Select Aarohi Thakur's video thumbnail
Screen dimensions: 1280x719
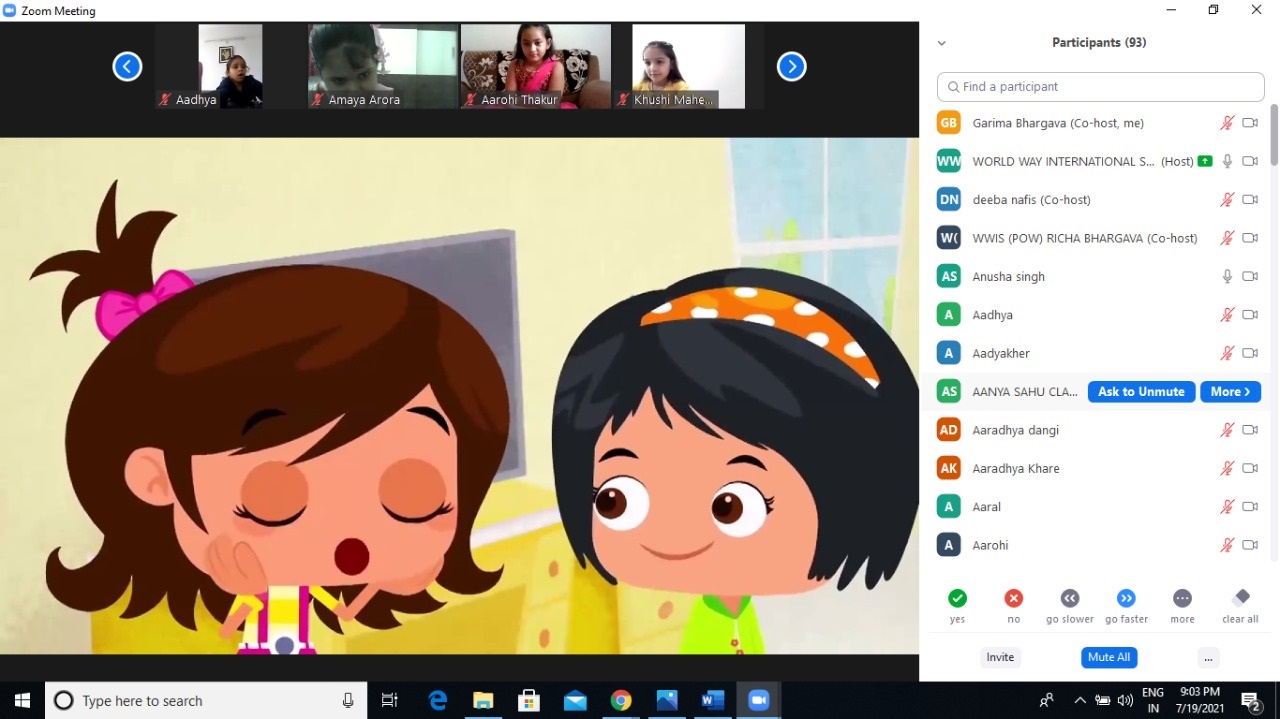pos(535,66)
